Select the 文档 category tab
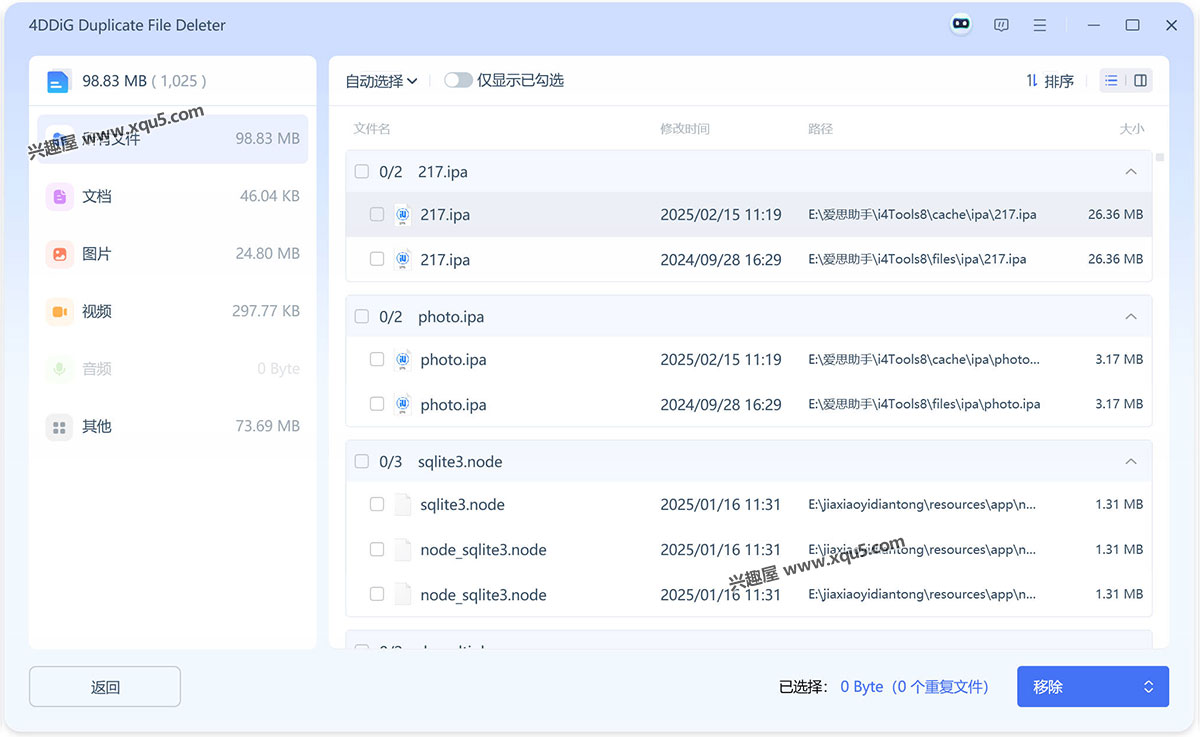 [173, 197]
